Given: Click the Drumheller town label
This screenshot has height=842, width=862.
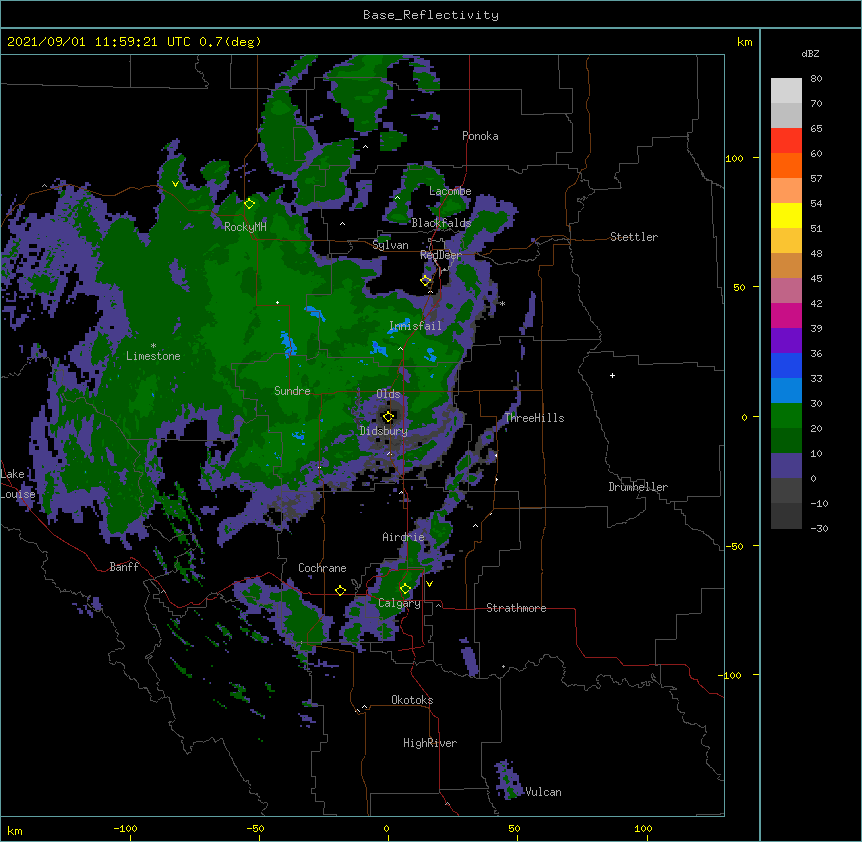Looking at the screenshot, I should coord(638,487).
